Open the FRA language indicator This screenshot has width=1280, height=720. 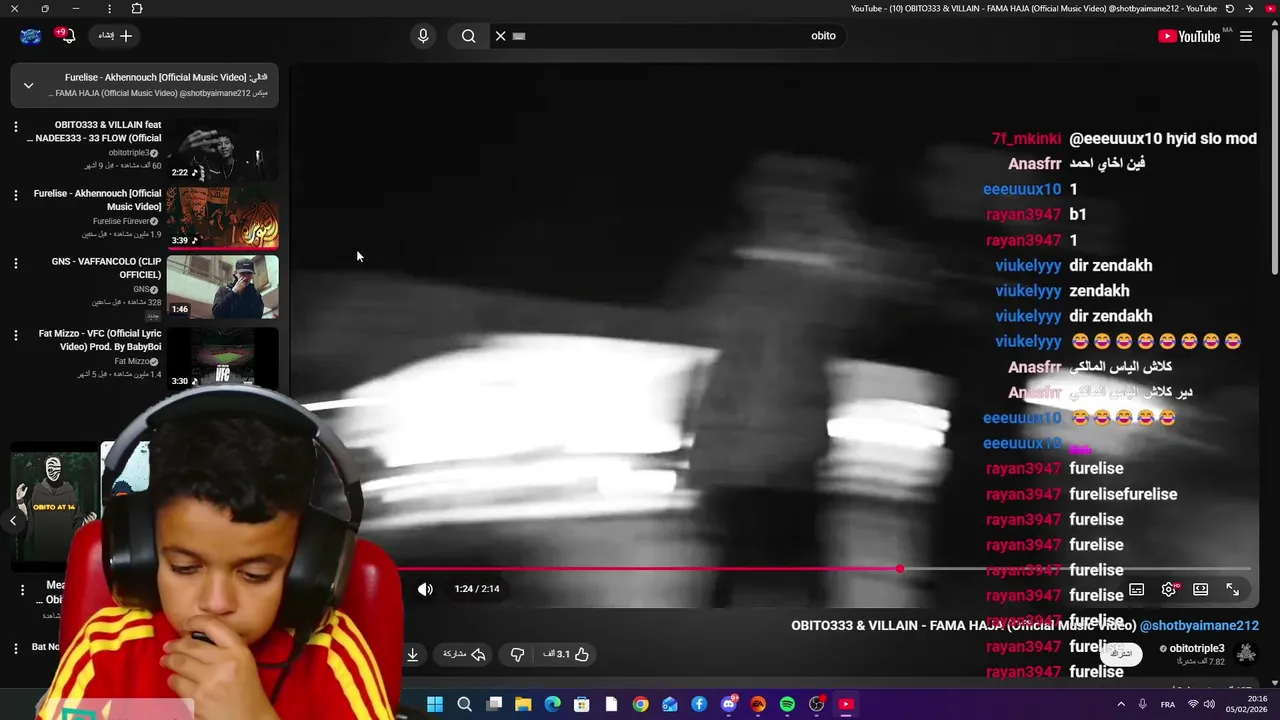[x=1167, y=704]
